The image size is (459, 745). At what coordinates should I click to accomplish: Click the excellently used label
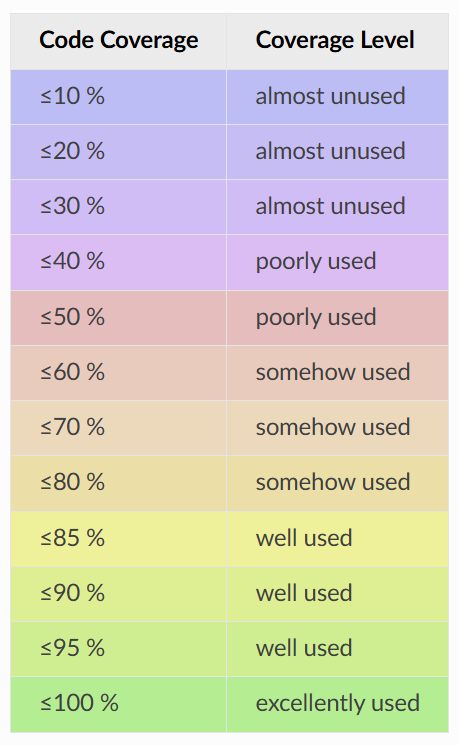pyautogui.click(x=337, y=704)
